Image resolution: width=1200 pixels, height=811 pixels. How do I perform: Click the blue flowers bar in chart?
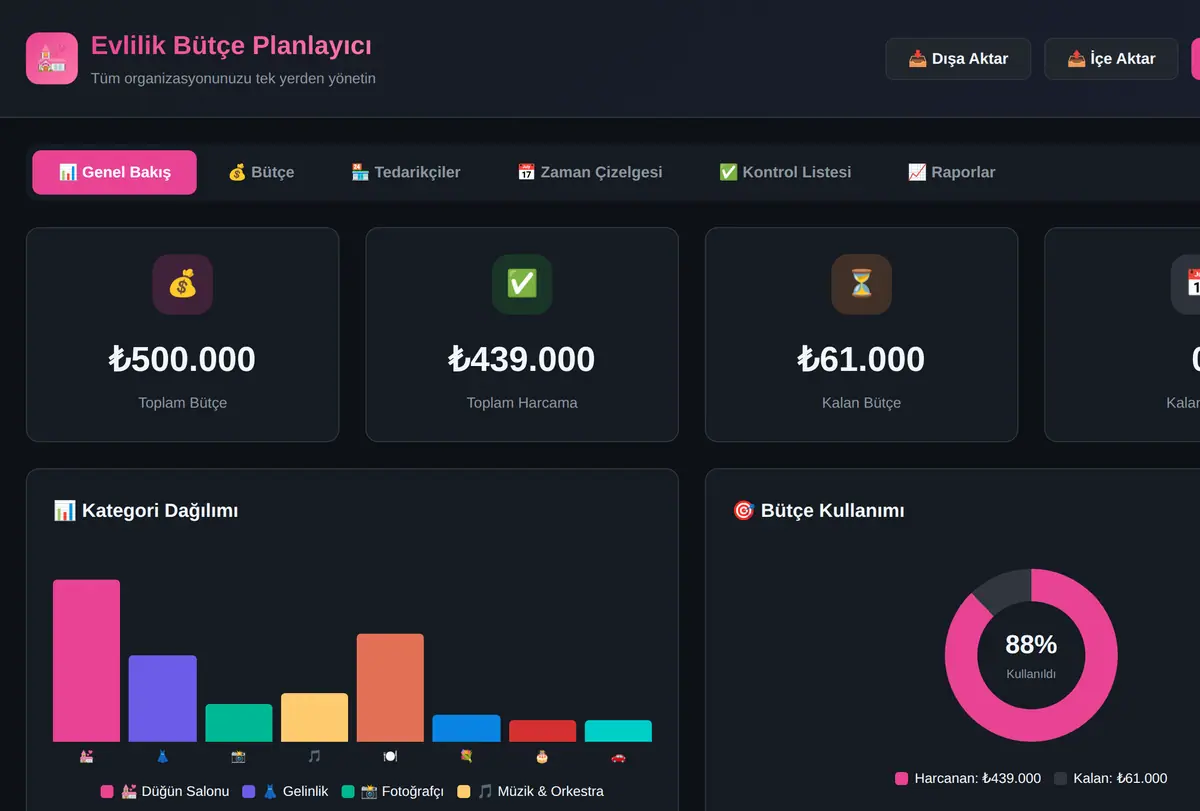(x=466, y=729)
